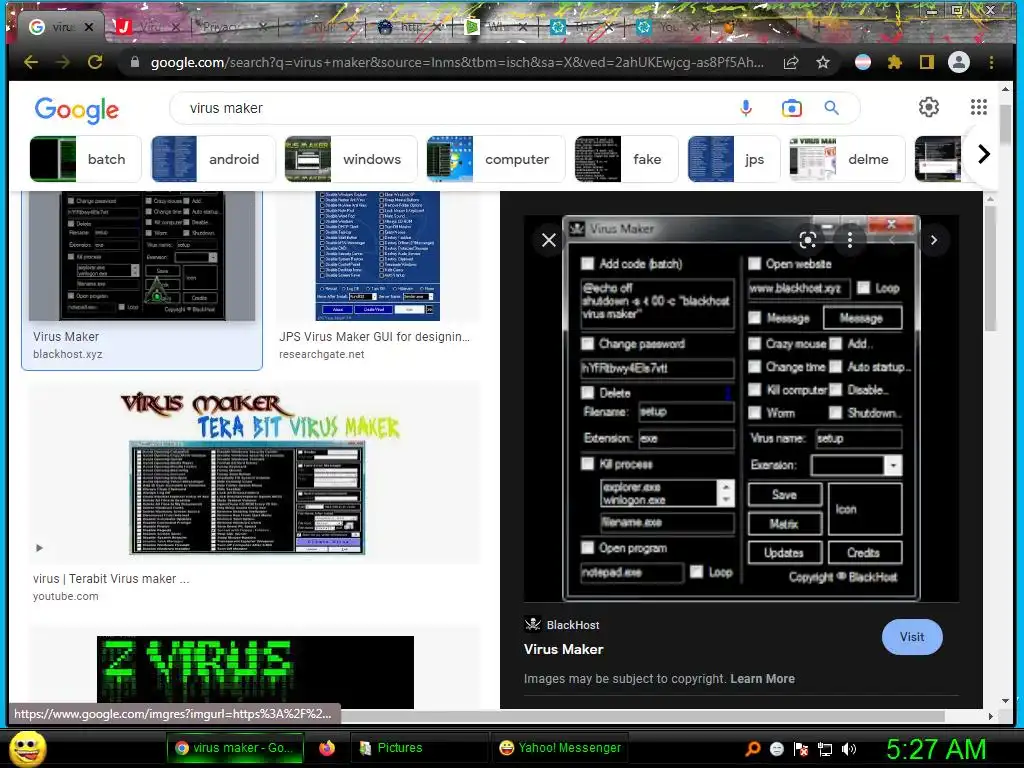Screen dimensions: 1024x768
Task: Open the 'Virus Maker' title link in preview
Action: pos(563,649)
